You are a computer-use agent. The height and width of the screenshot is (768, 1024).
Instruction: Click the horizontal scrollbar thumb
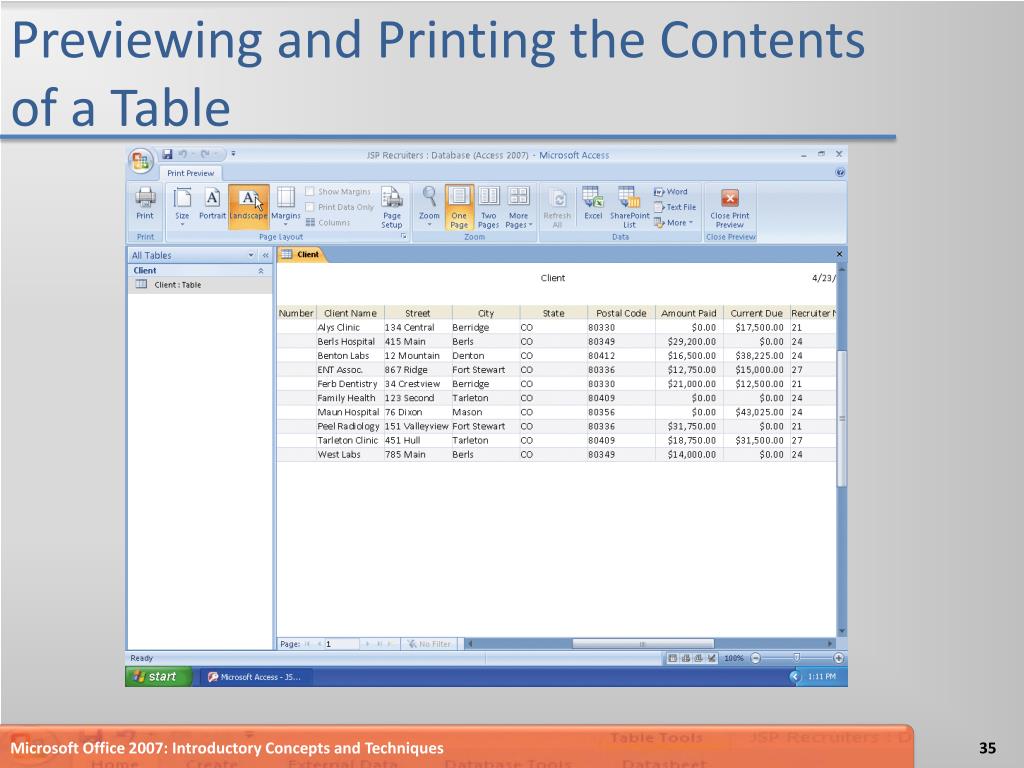pos(643,644)
